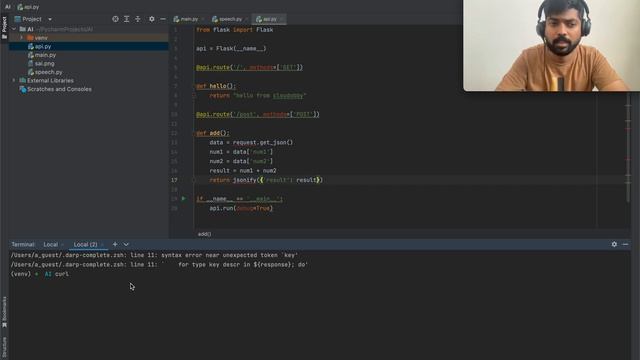Image resolution: width=640 pixels, height=360 pixels.
Task: Click add() breadcrumb below the editor
Action: point(204,234)
